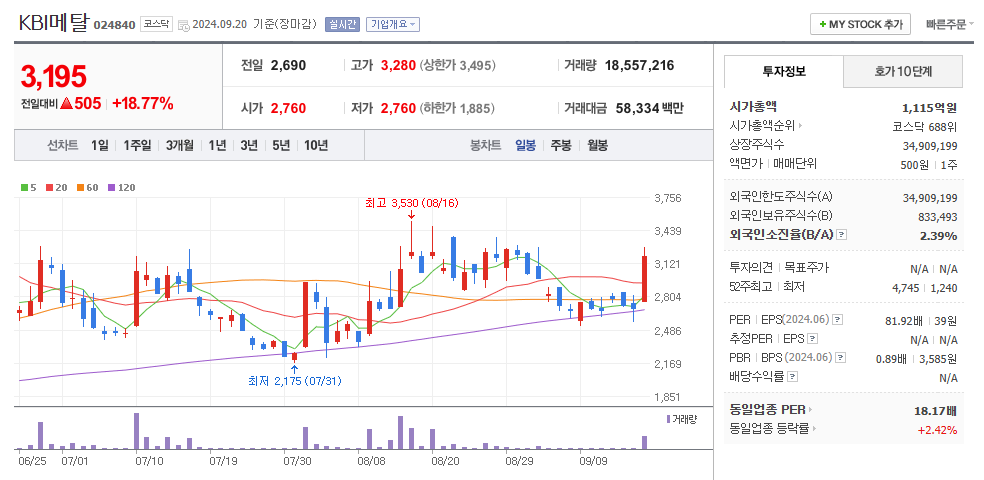Select the 5년 line chart period

click(x=281, y=146)
